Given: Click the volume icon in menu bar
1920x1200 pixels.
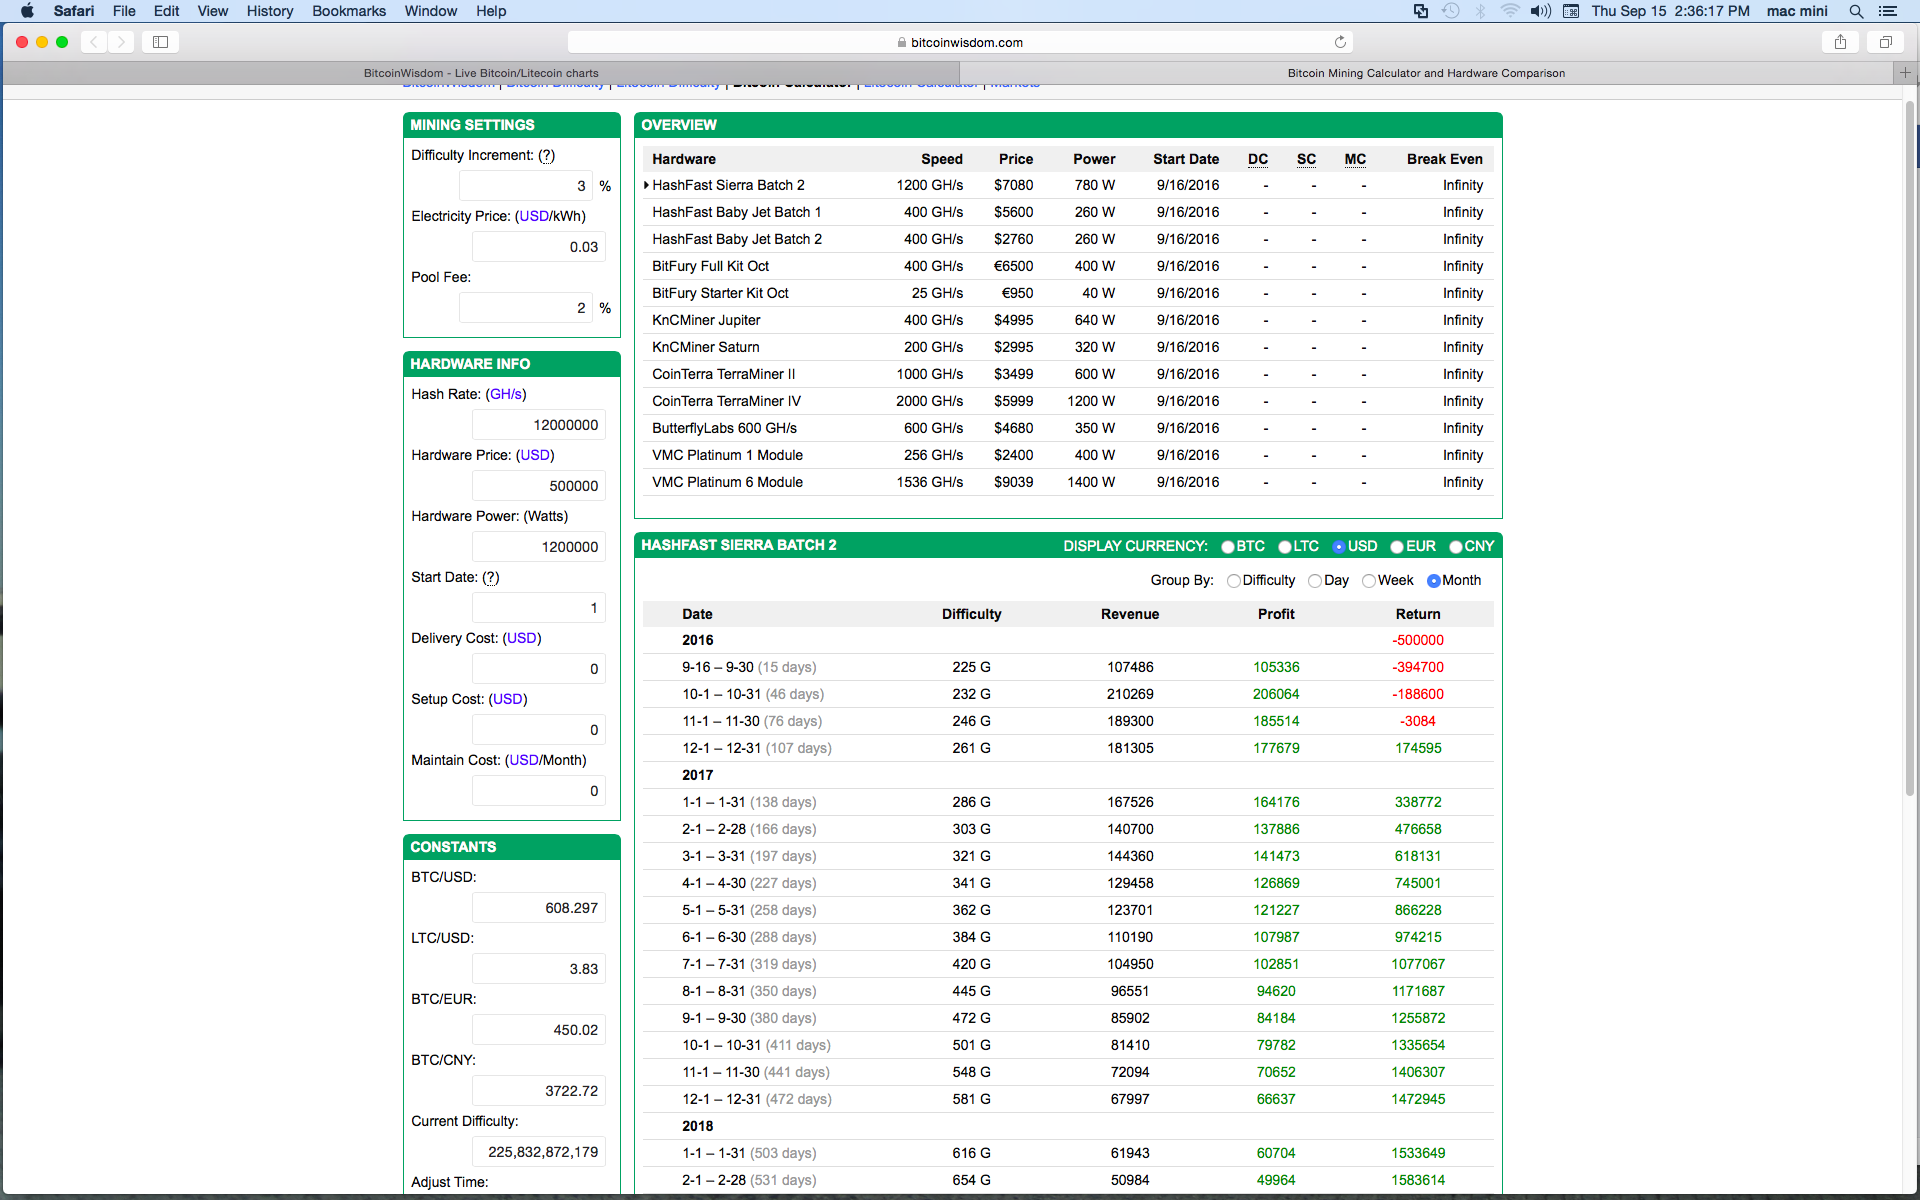Looking at the screenshot, I should pos(1540,11).
